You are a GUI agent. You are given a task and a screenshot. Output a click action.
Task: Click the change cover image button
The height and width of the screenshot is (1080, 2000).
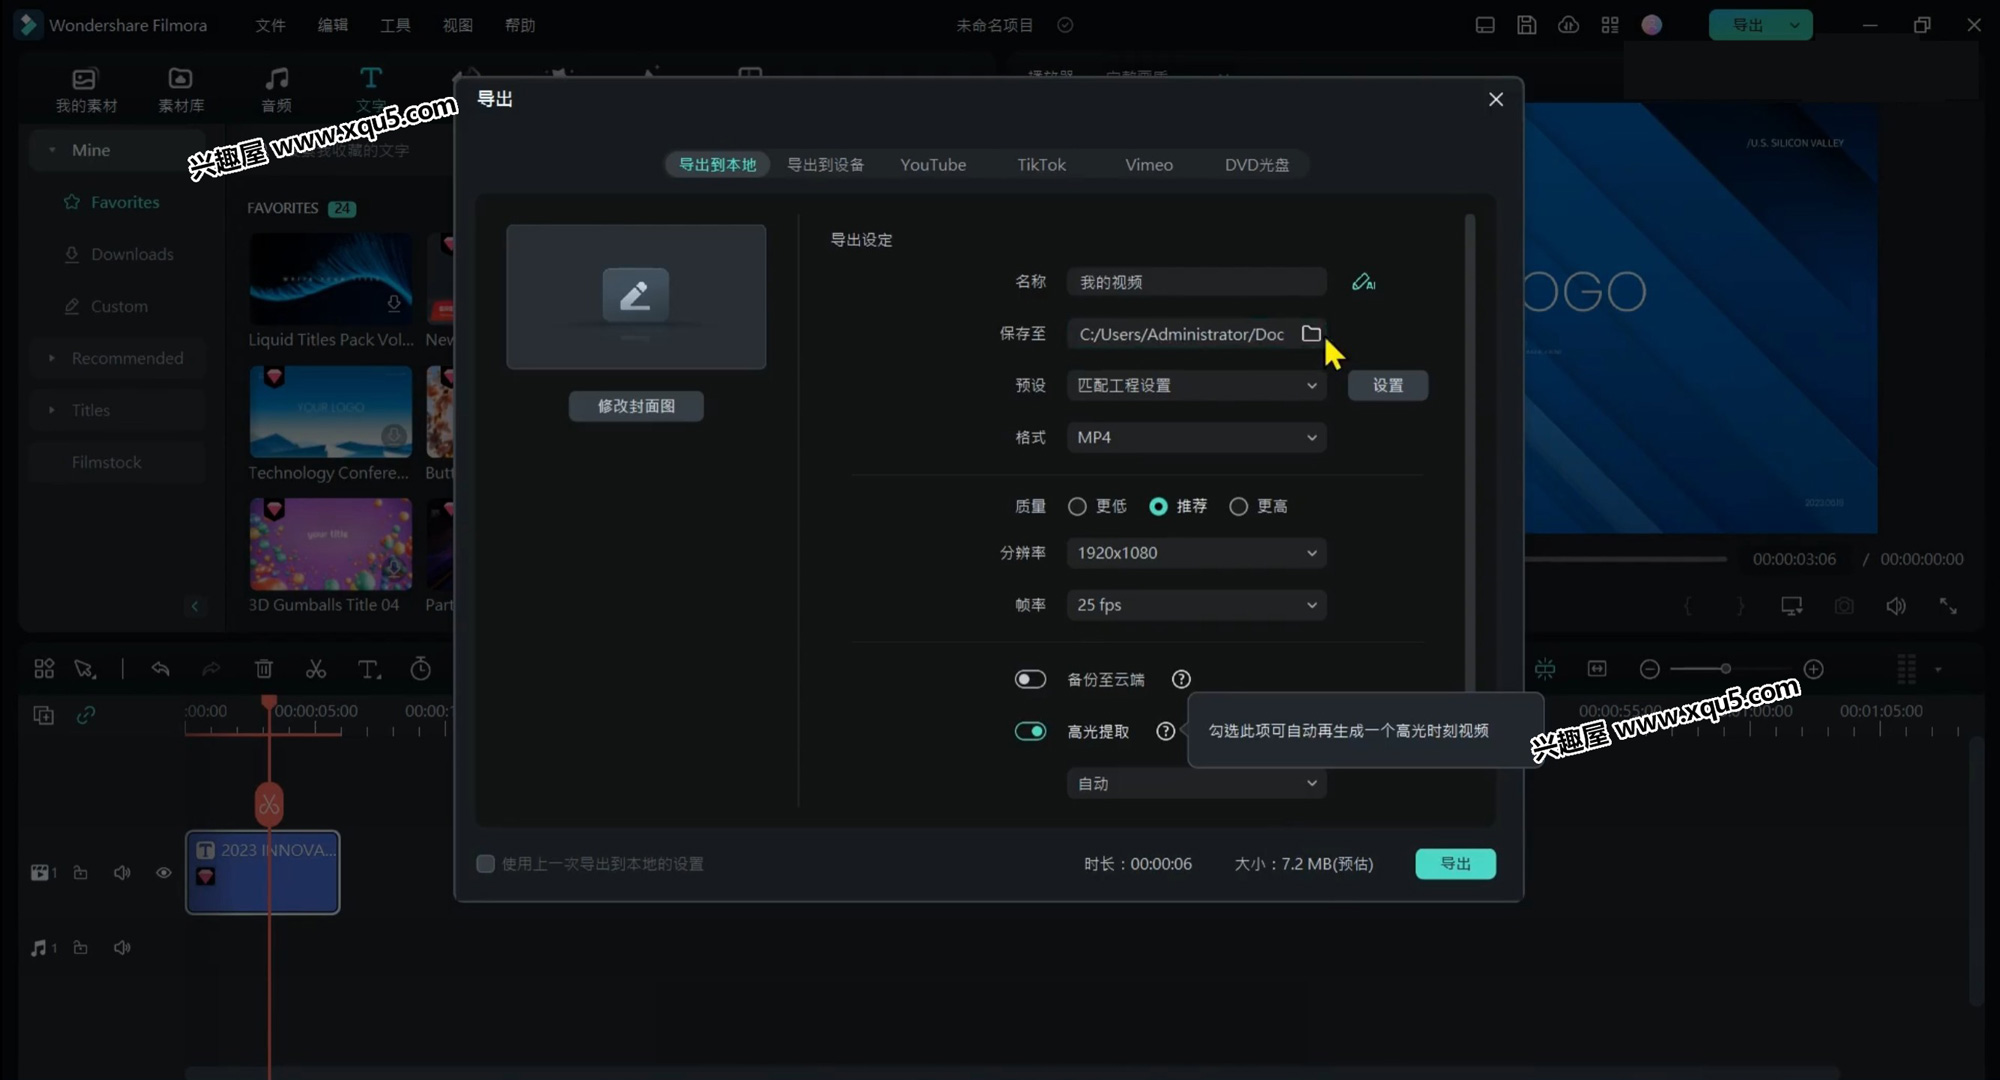pos(636,406)
